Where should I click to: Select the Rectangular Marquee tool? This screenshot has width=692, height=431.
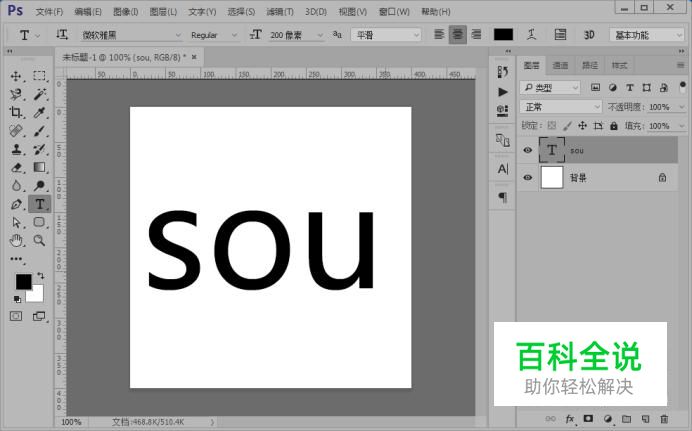click(39, 76)
